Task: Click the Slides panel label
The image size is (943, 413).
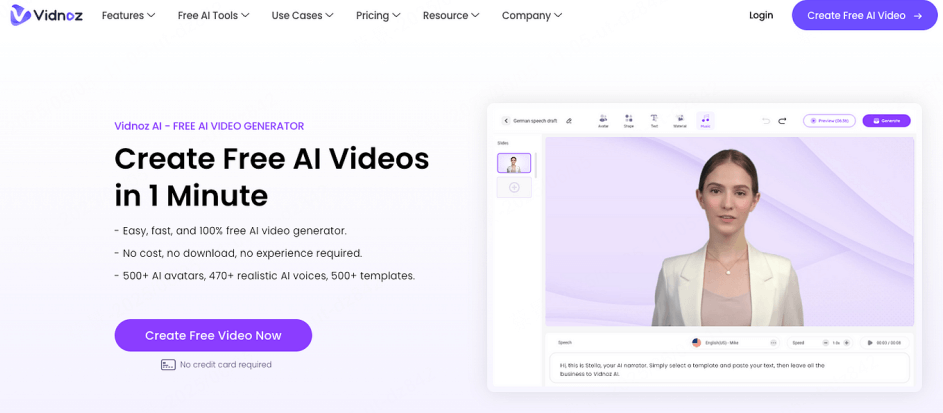Action: pyautogui.click(x=503, y=143)
